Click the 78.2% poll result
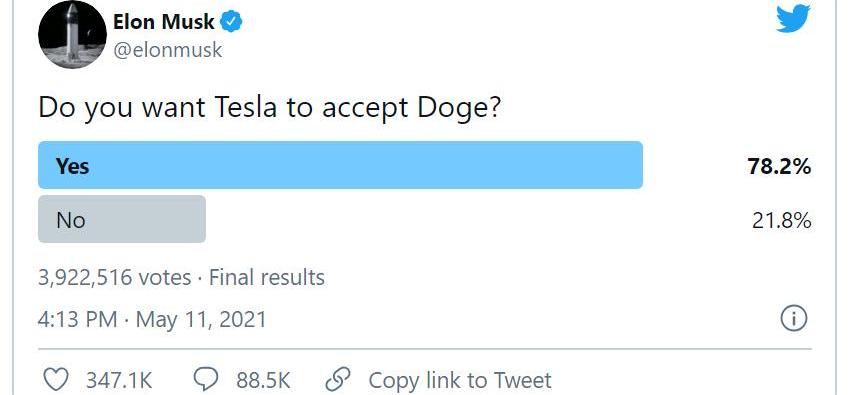This screenshot has height=395, width=850. pos(779,167)
